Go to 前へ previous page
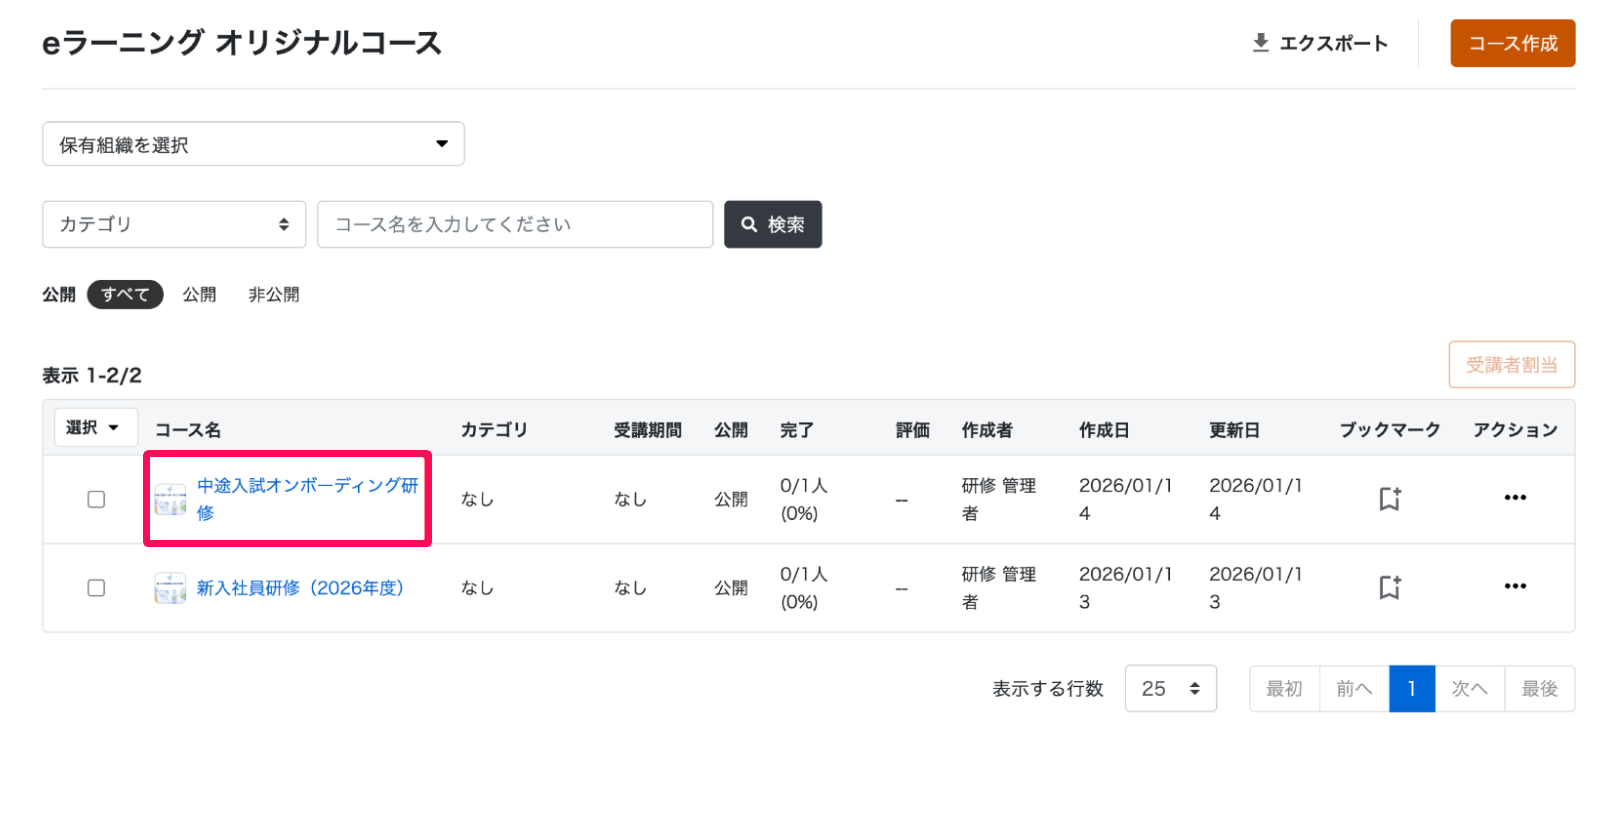Viewport: 1617px width, 814px height. click(x=1354, y=688)
